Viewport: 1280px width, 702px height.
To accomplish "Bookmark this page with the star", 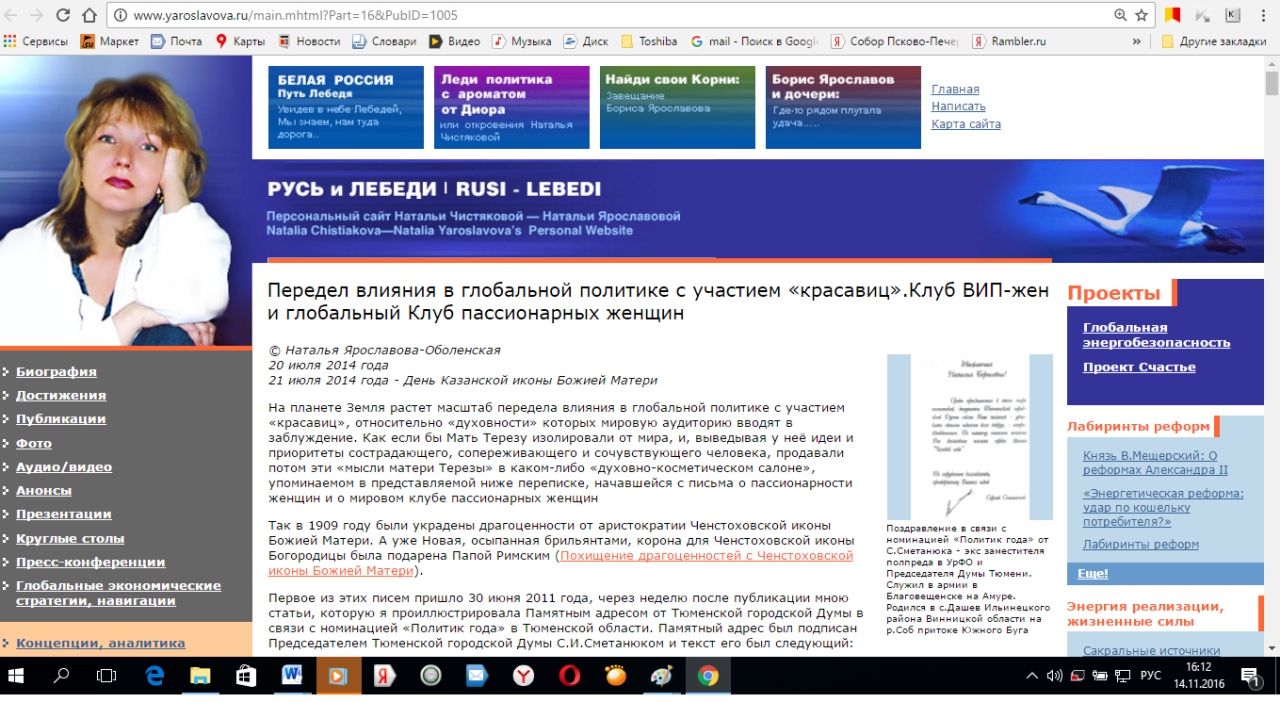I will coord(1142,16).
